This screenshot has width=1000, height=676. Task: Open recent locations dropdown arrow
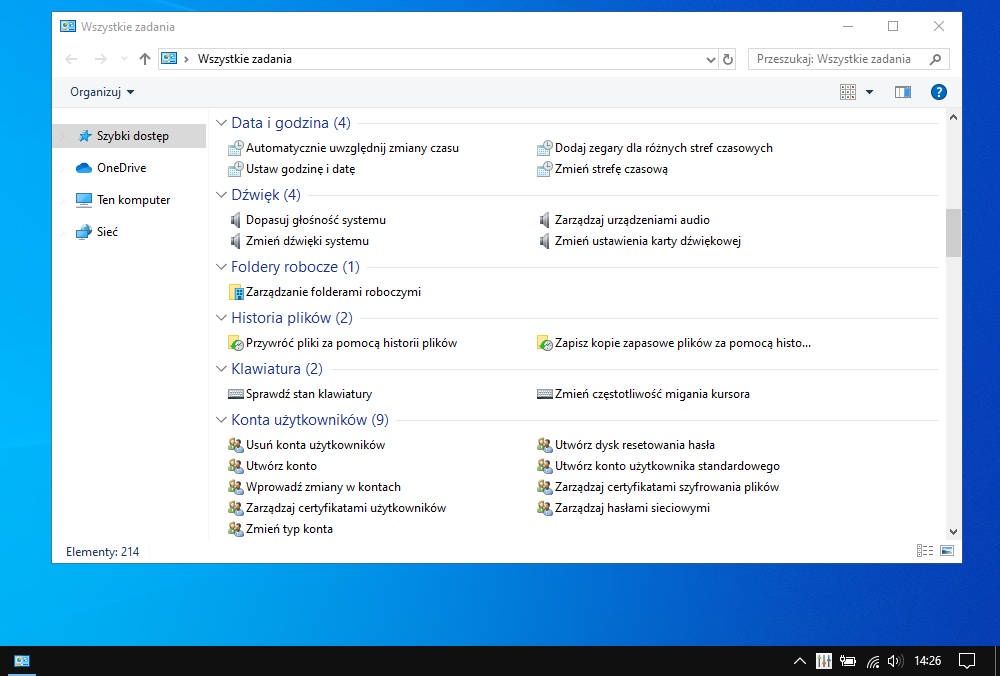pos(124,59)
